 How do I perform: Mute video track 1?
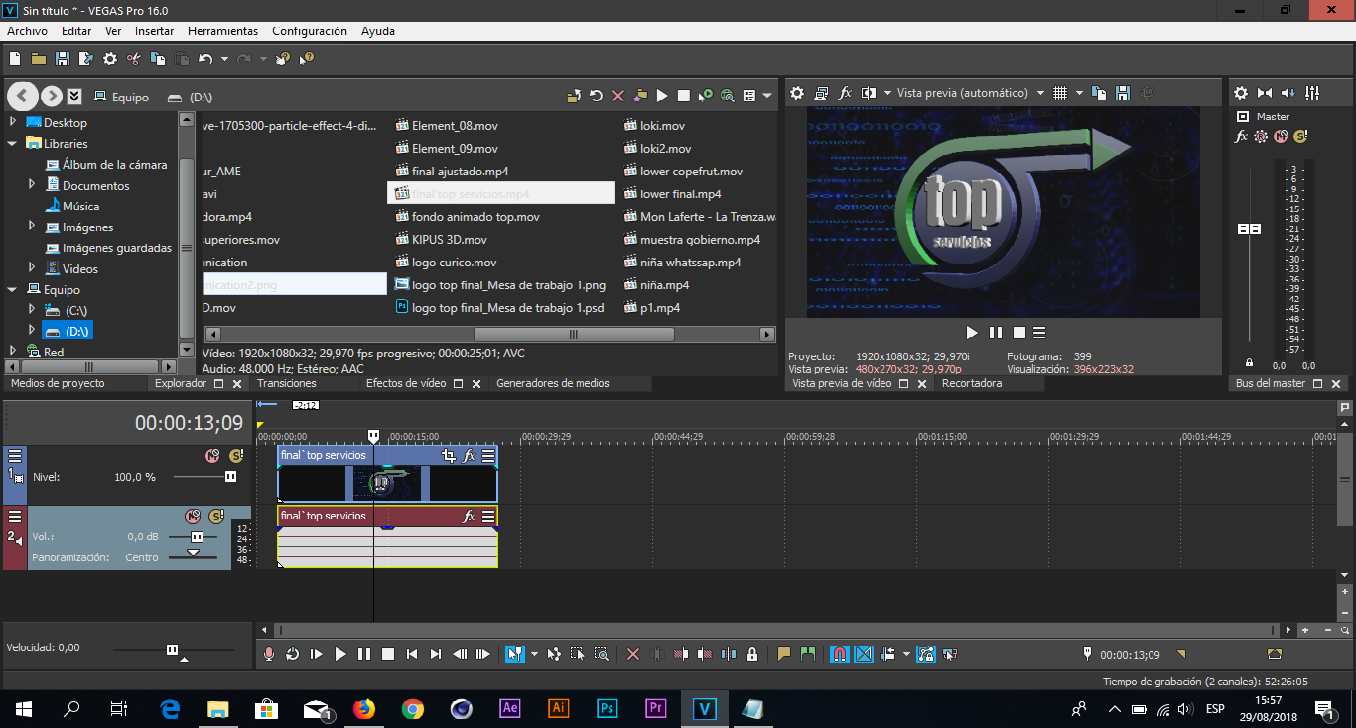tap(212, 456)
